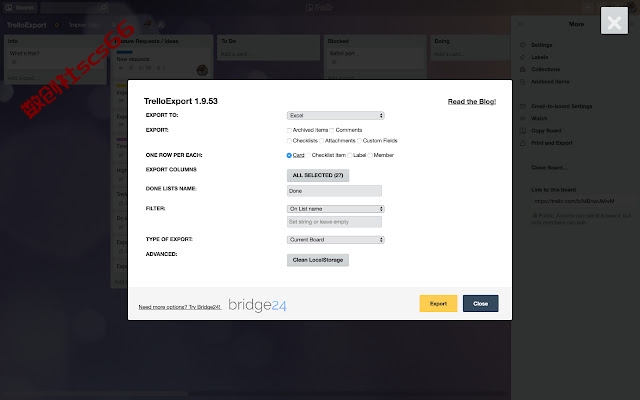Image resolution: width=640 pixels, height=400 pixels.
Task: Click the TrelloExport board title
Action: 27,25
